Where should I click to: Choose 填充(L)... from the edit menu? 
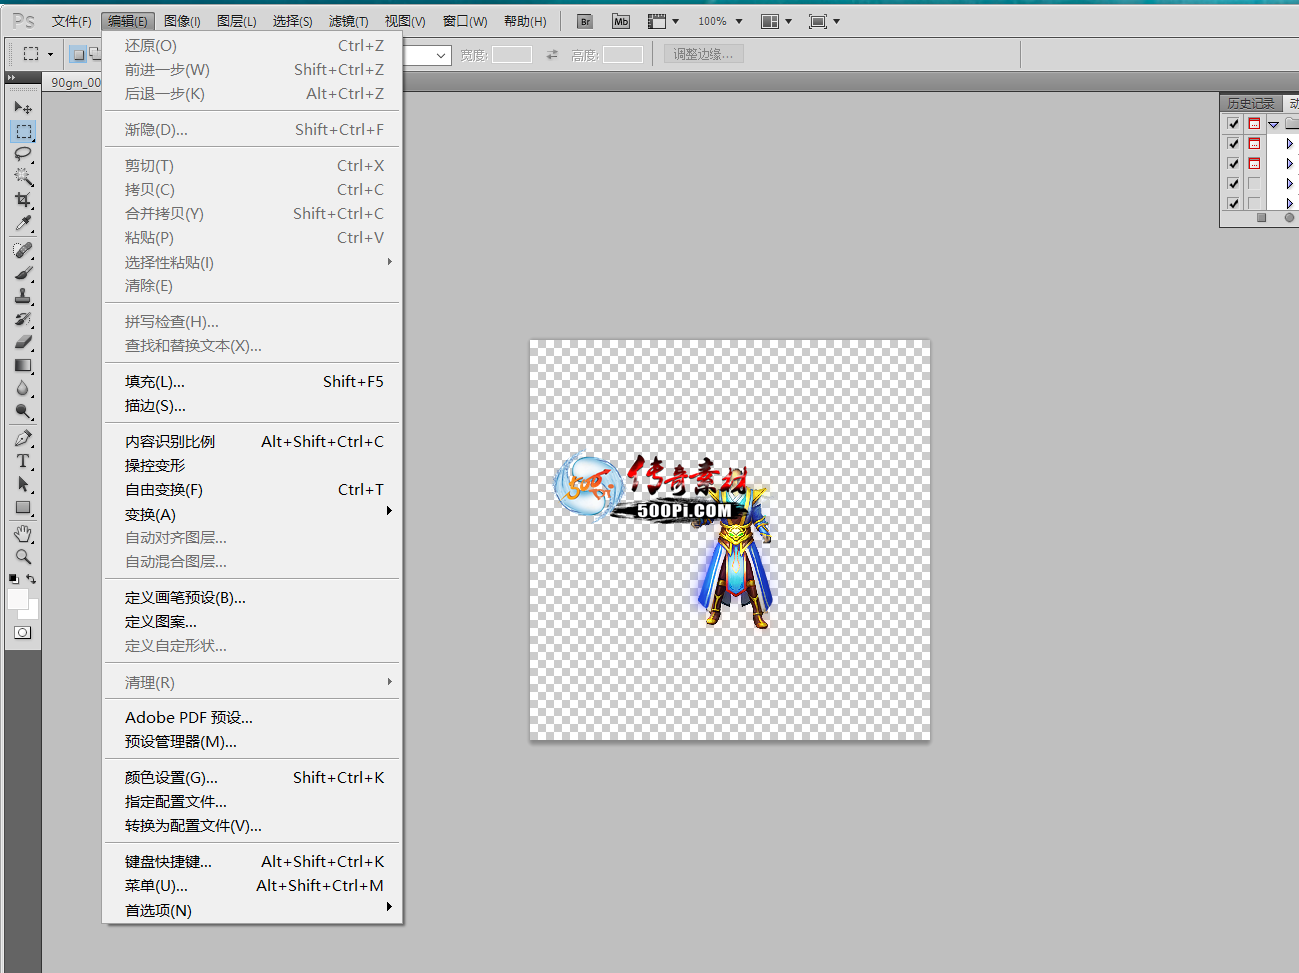point(252,382)
